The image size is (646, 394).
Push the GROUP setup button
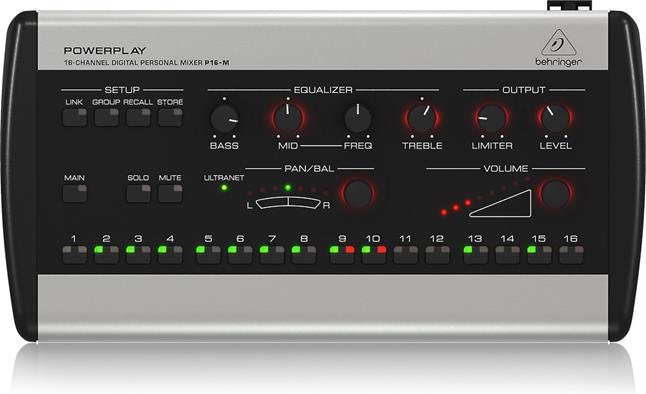click(106, 117)
